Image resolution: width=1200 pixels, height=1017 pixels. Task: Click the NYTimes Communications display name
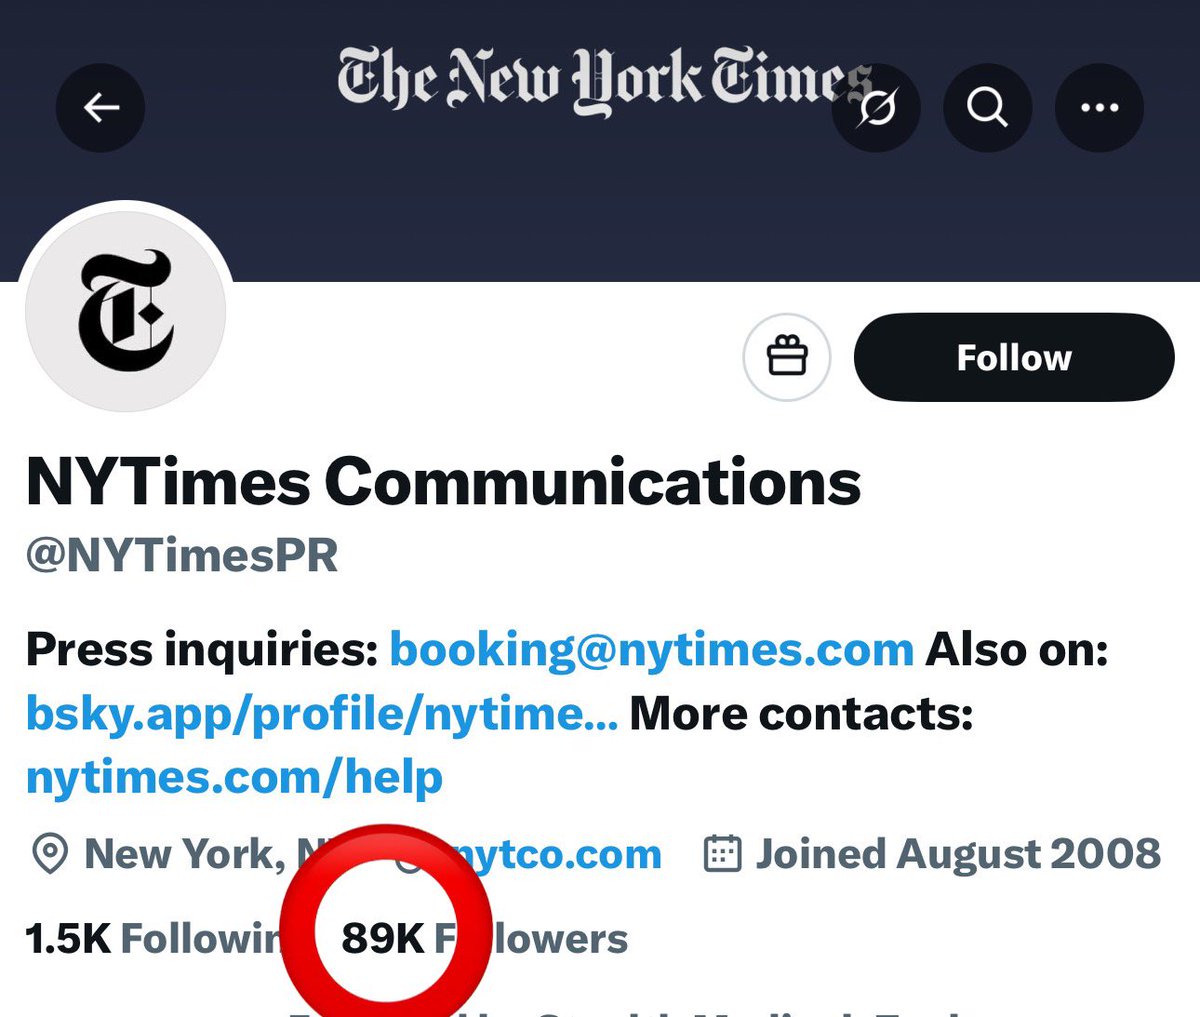(x=443, y=482)
